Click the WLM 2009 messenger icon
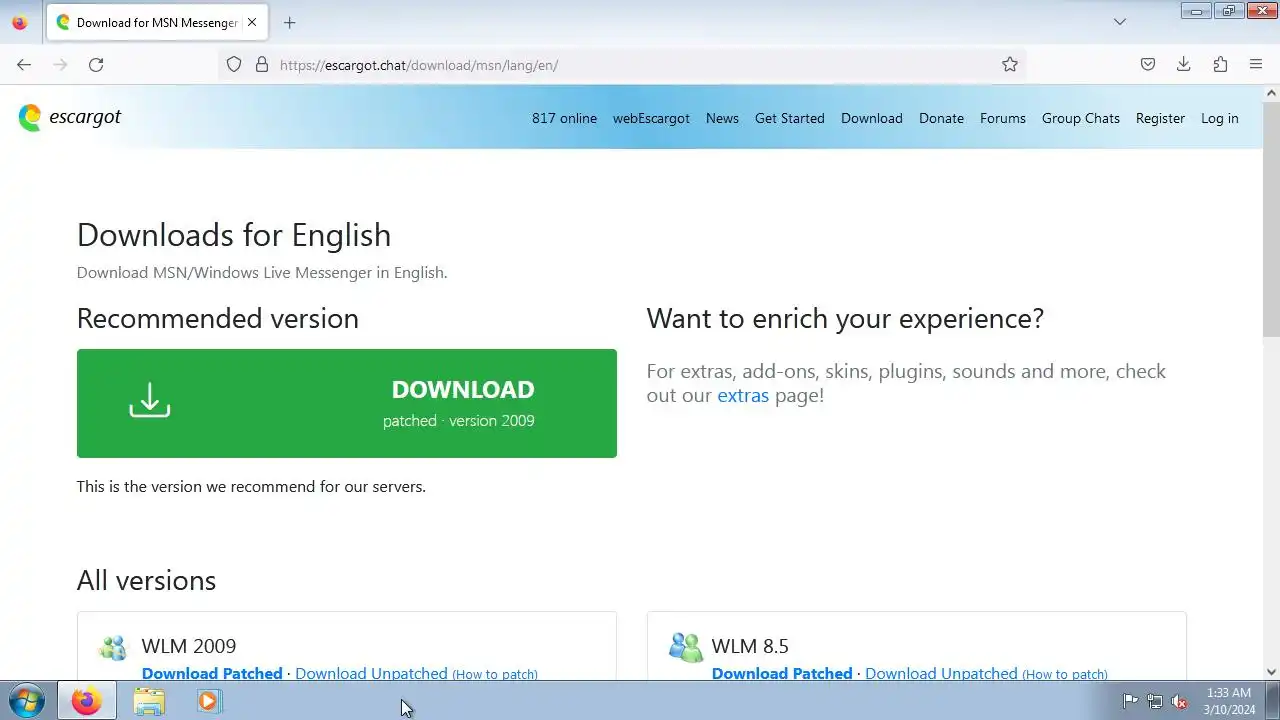Viewport: 1280px width, 720px height. pyautogui.click(x=113, y=647)
